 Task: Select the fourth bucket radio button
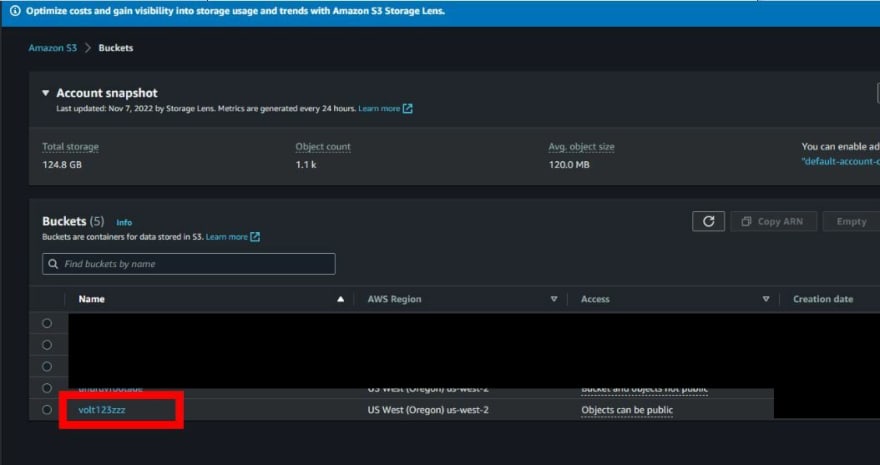pyautogui.click(x=47, y=388)
